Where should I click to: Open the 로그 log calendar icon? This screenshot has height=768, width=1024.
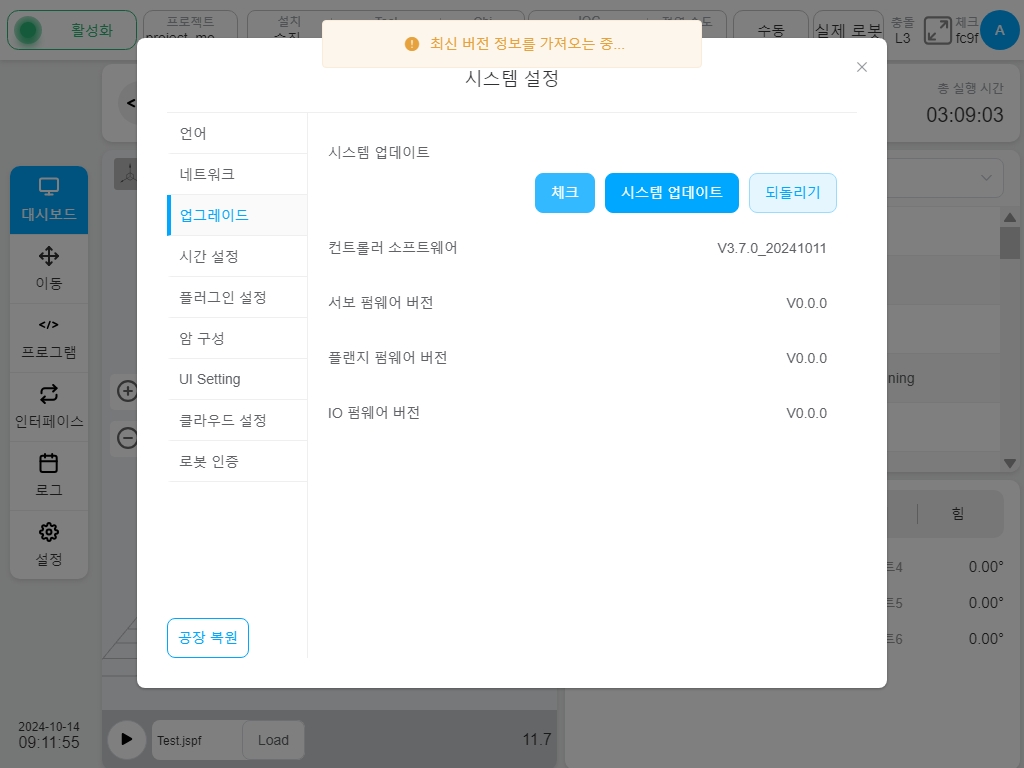coord(49,476)
